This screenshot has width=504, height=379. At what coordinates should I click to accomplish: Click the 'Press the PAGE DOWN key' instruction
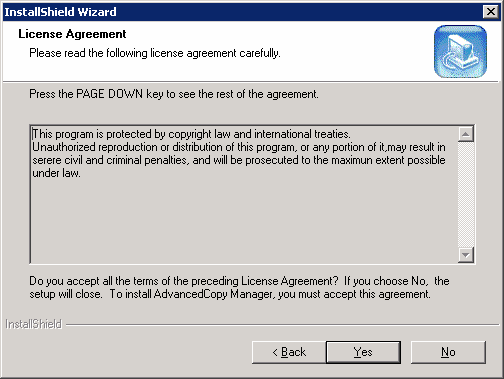pos(174,94)
